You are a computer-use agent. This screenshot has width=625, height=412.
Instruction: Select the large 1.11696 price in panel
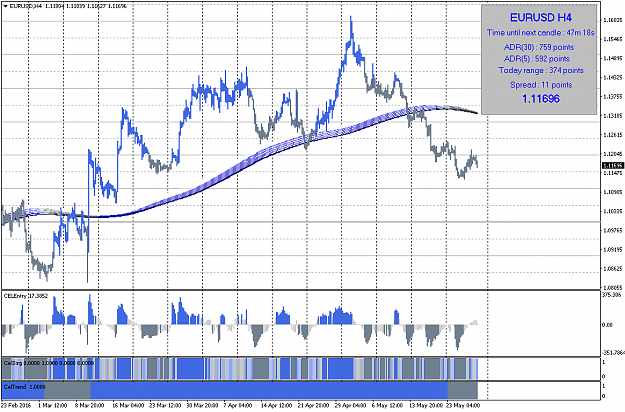pos(541,98)
